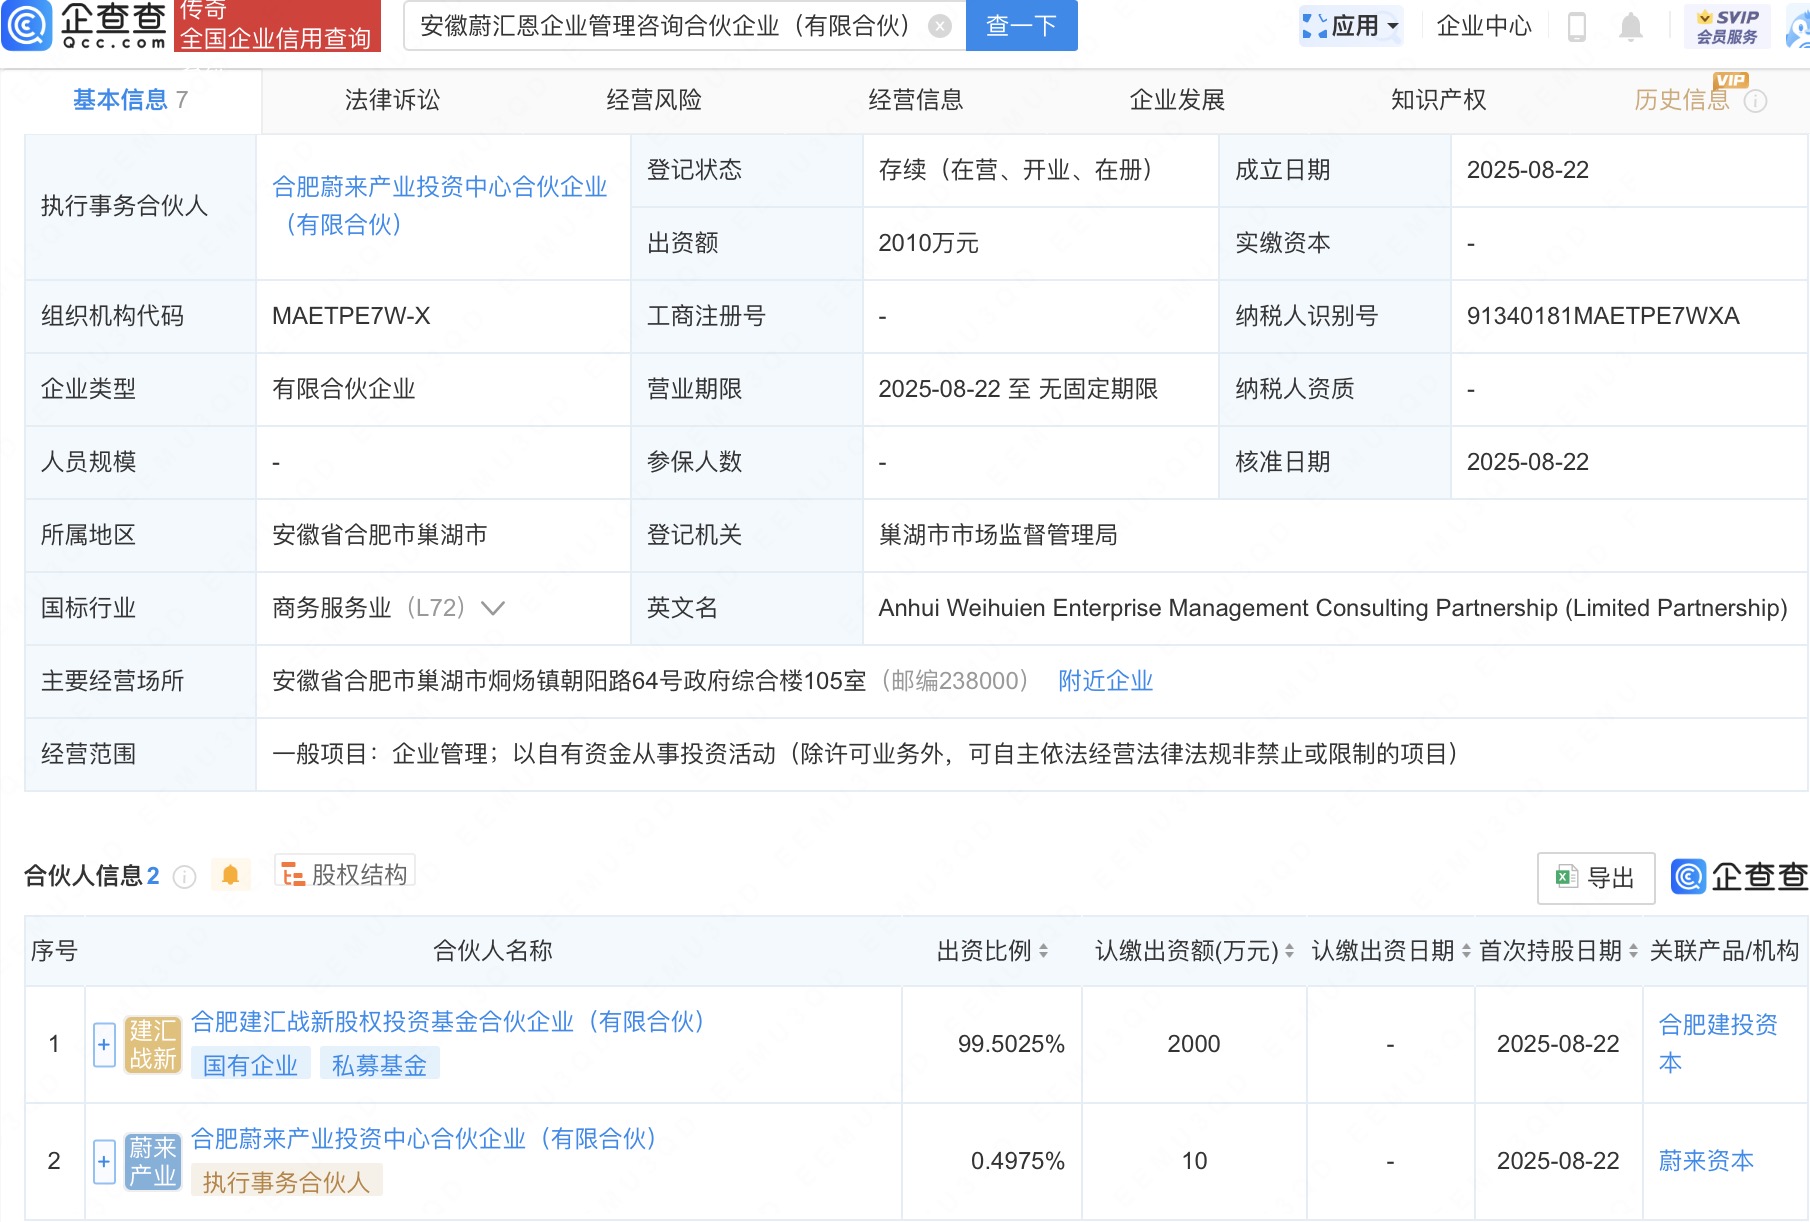
Task: Select the 0.4975% contribution ratio
Action: tap(1018, 1161)
